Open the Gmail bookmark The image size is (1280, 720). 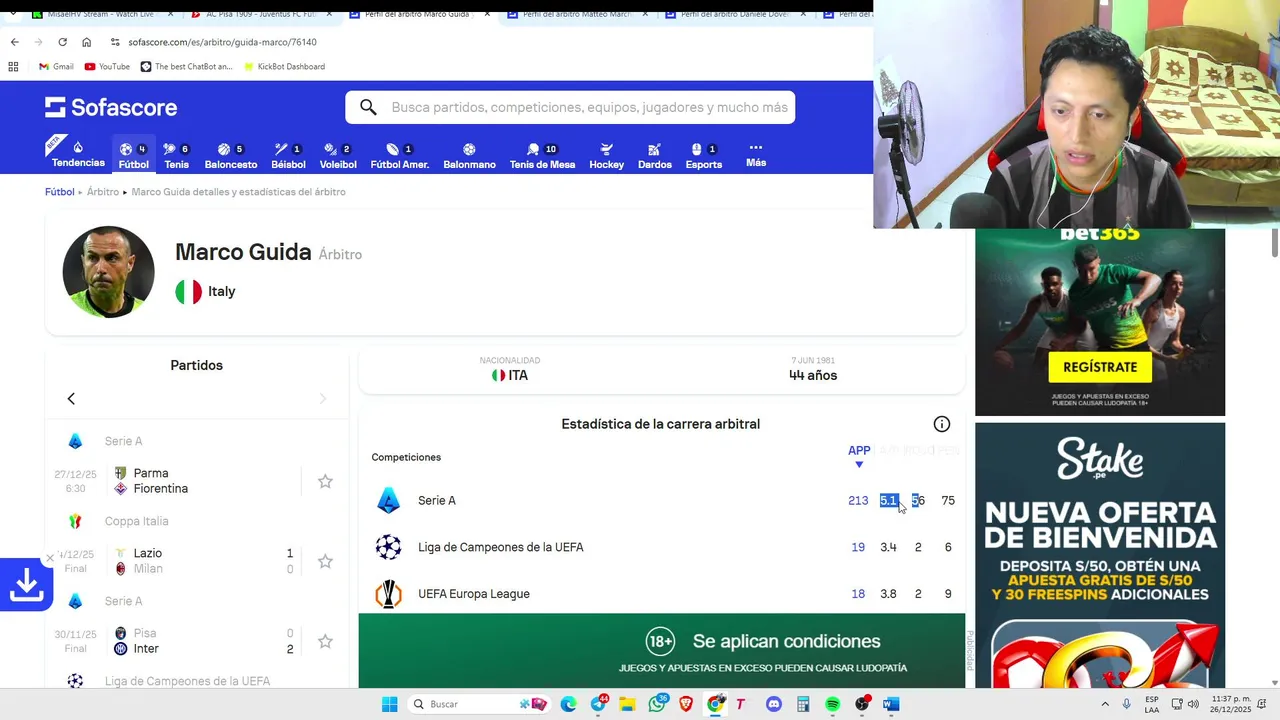click(56, 67)
